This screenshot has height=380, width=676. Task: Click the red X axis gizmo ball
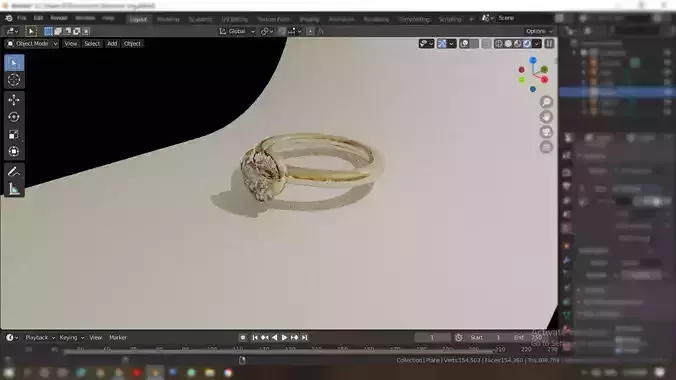[x=545, y=79]
